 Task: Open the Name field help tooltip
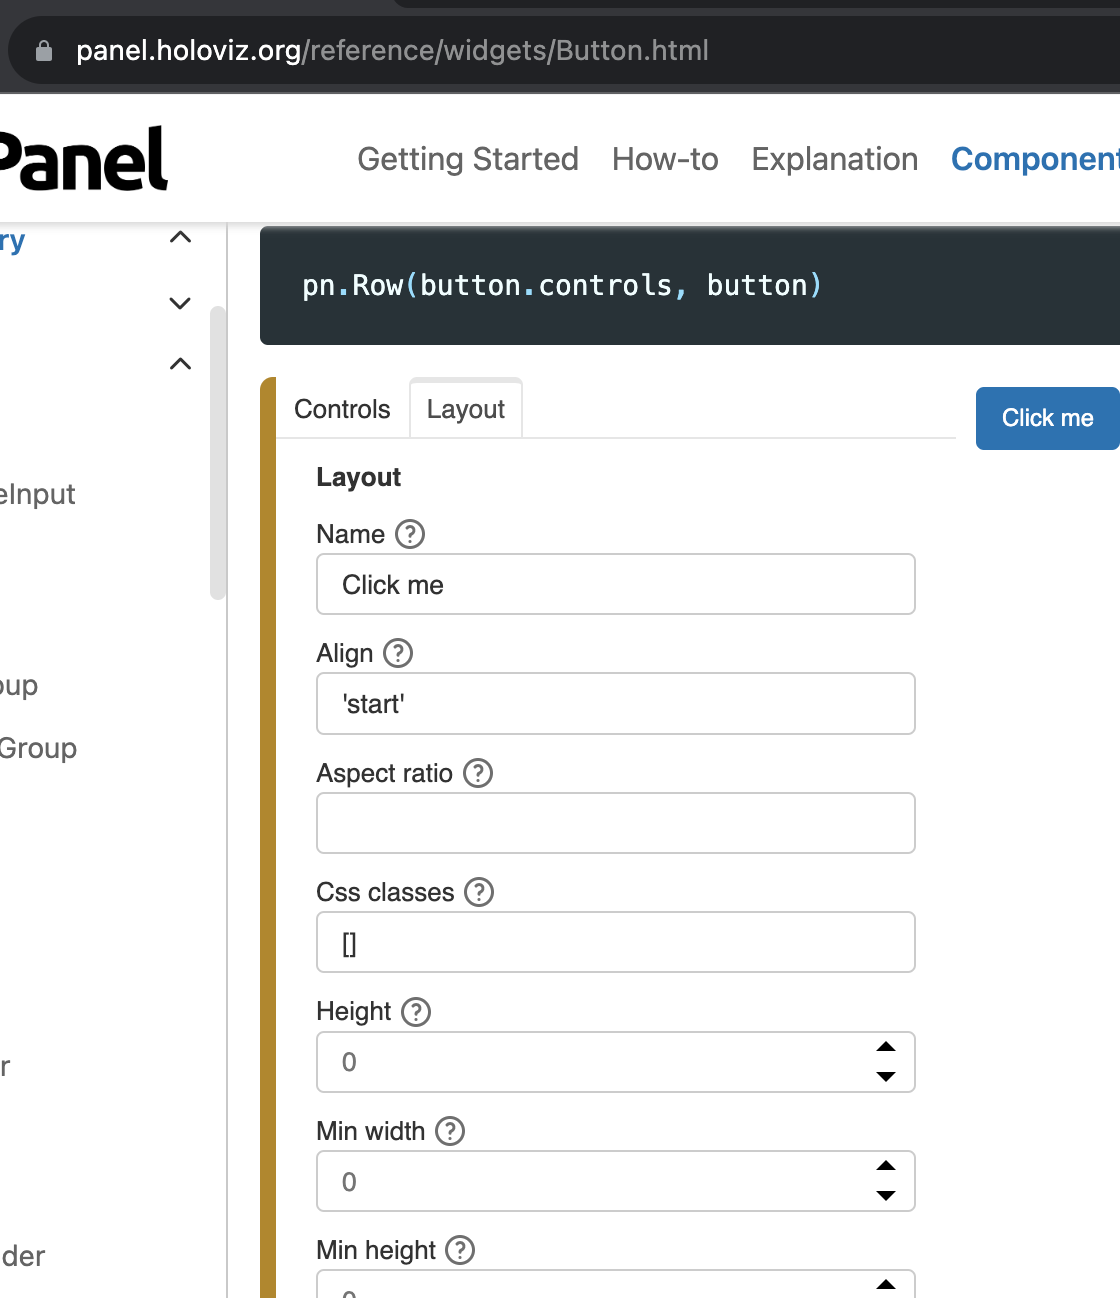pyautogui.click(x=411, y=534)
